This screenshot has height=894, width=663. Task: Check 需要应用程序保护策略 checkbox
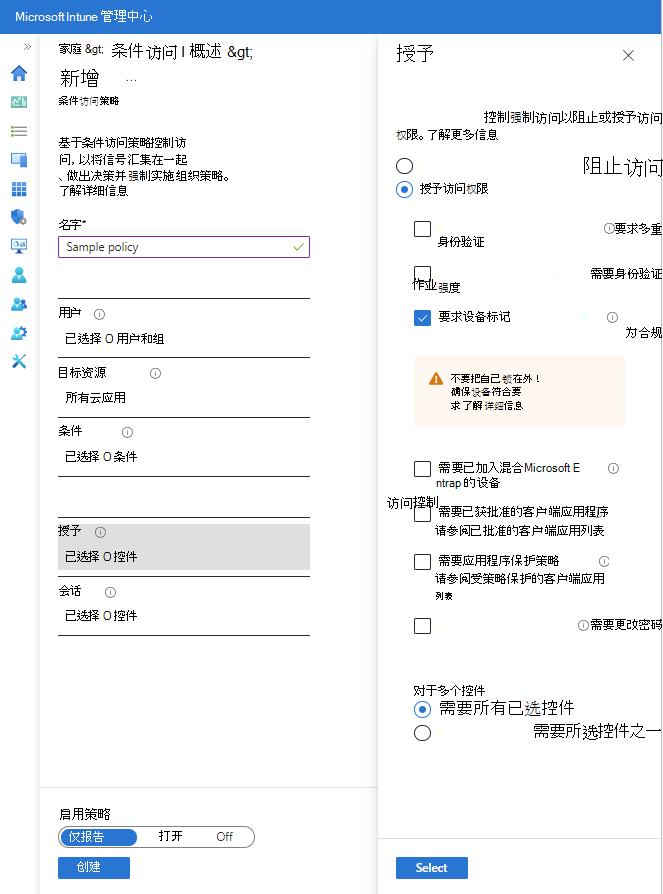pyautogui.click(x=422, y=562)
